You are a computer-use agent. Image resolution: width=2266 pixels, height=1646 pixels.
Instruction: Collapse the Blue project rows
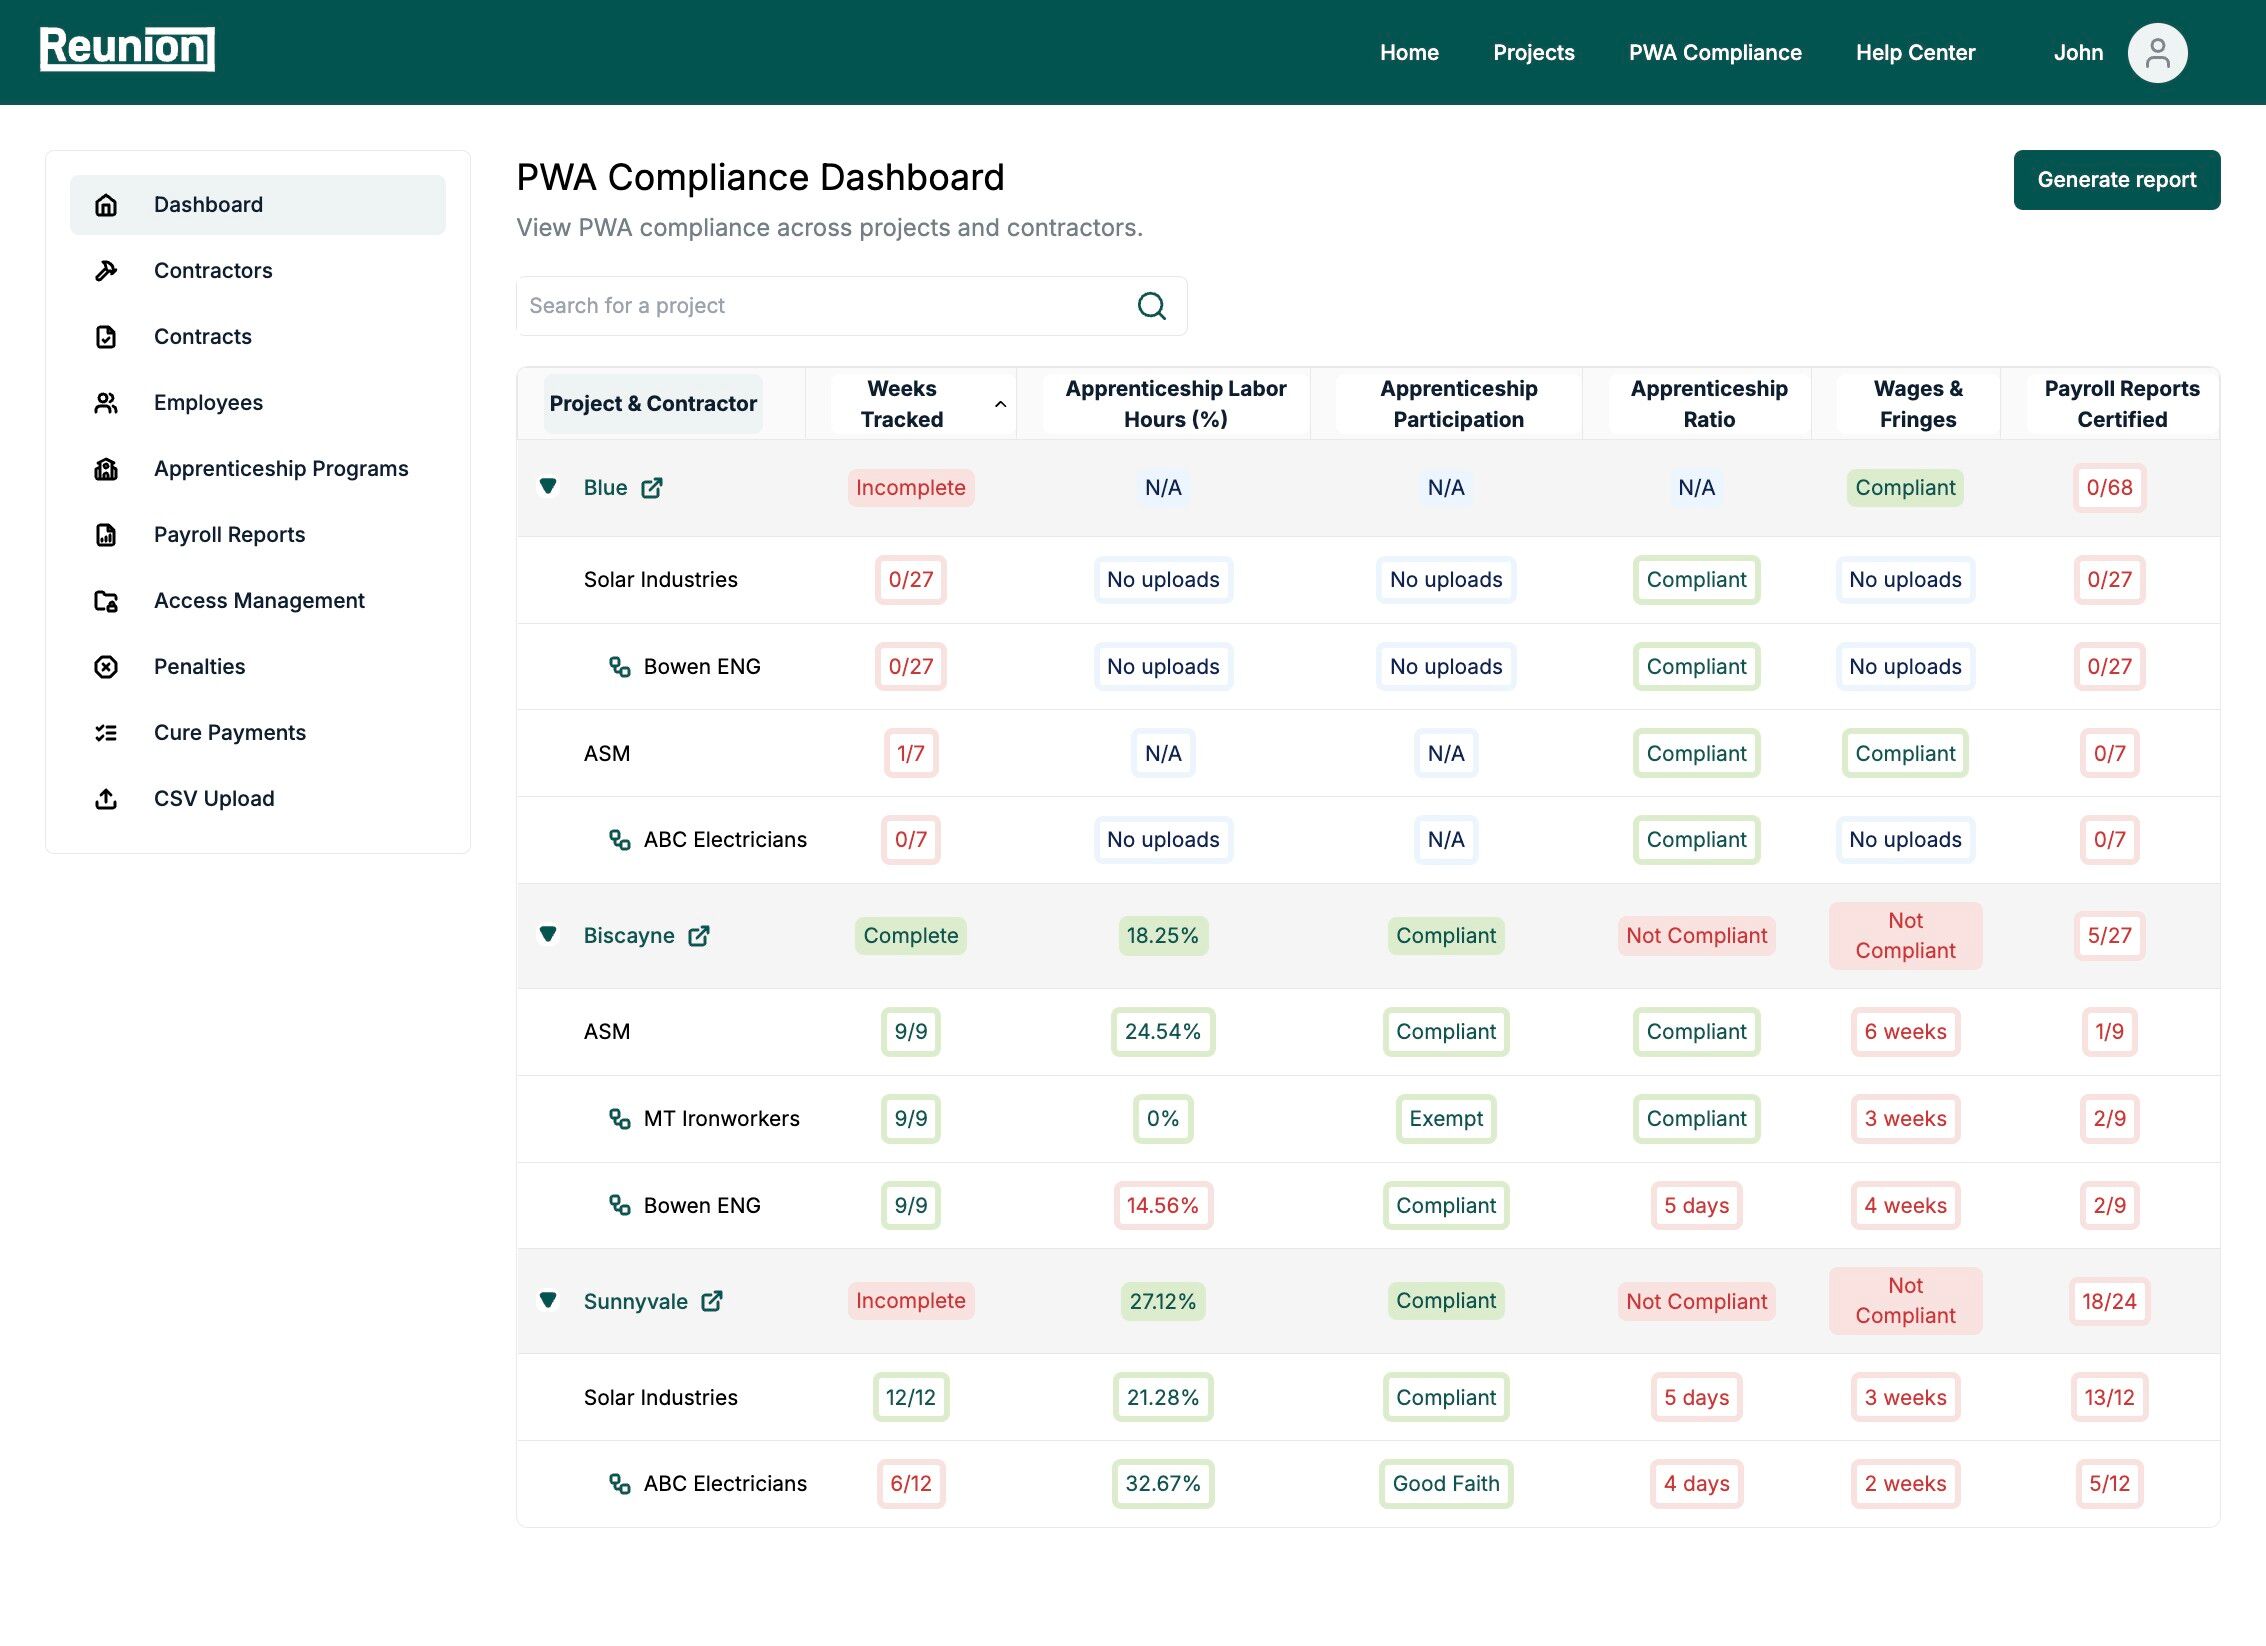click(548, 487)
